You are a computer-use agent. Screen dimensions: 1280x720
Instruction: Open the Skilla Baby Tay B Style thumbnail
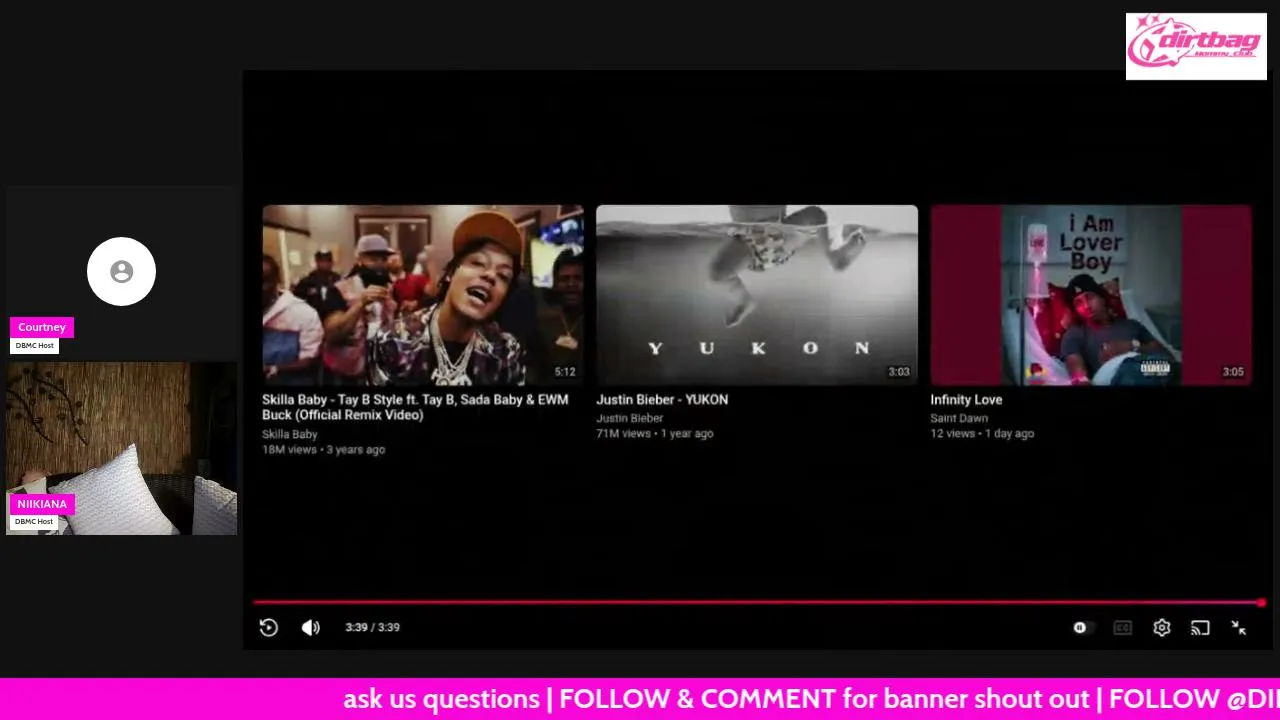[423, 295]
